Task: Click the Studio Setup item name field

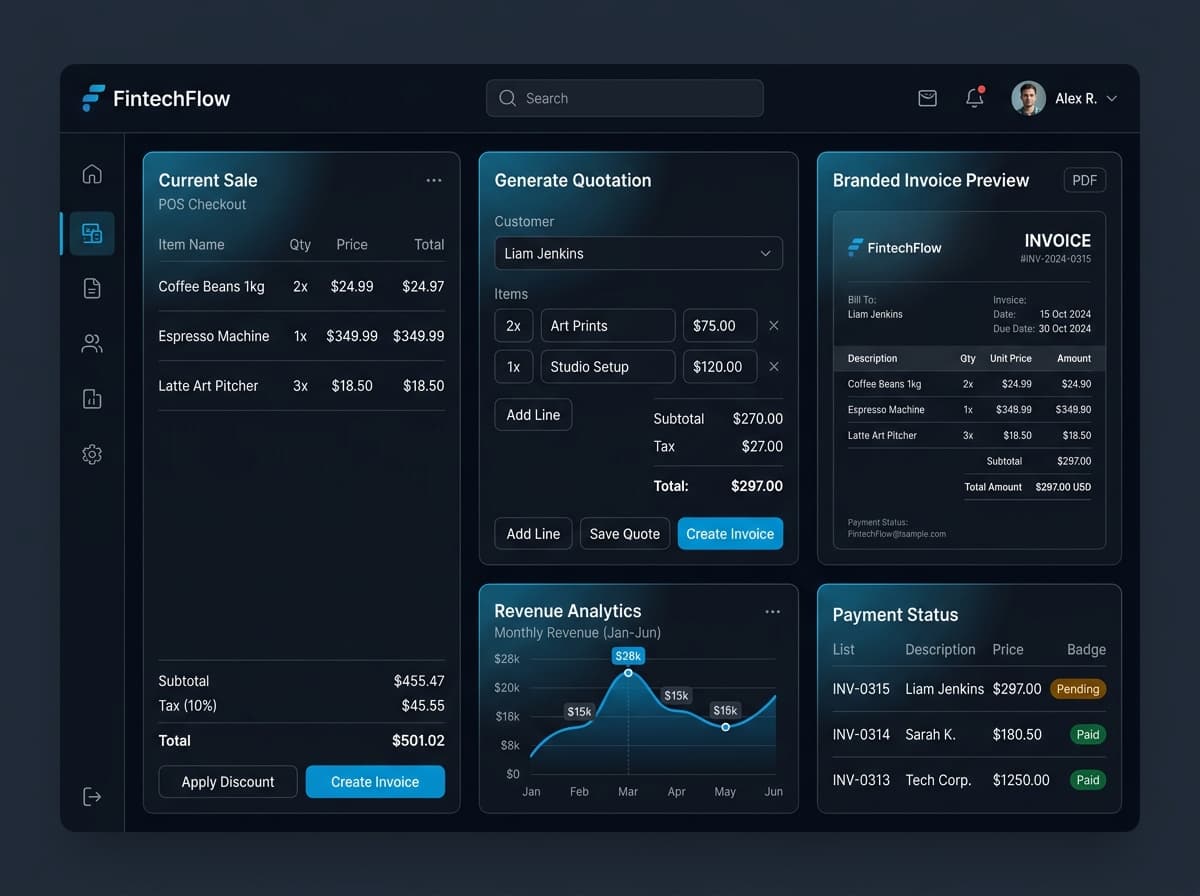Action: click(x=608, y=367)
